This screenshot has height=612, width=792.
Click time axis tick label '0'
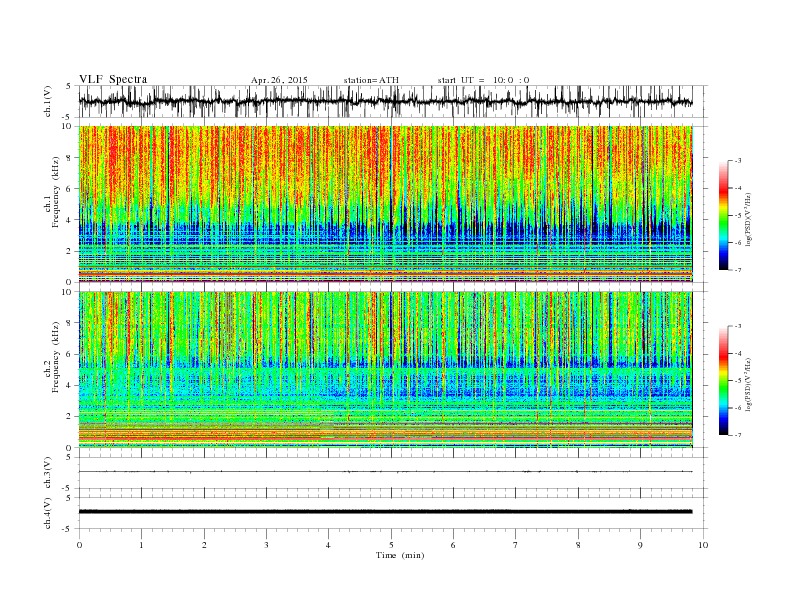pyautogui.click(x=79, y=545)
